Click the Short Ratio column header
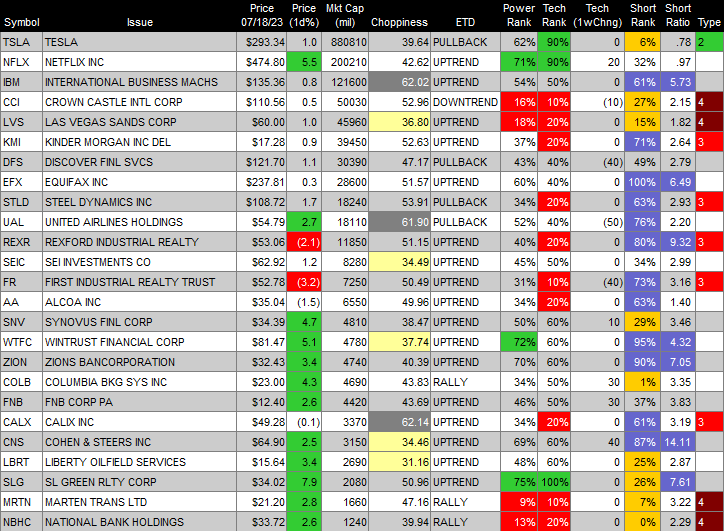 [x=677, y=15]
